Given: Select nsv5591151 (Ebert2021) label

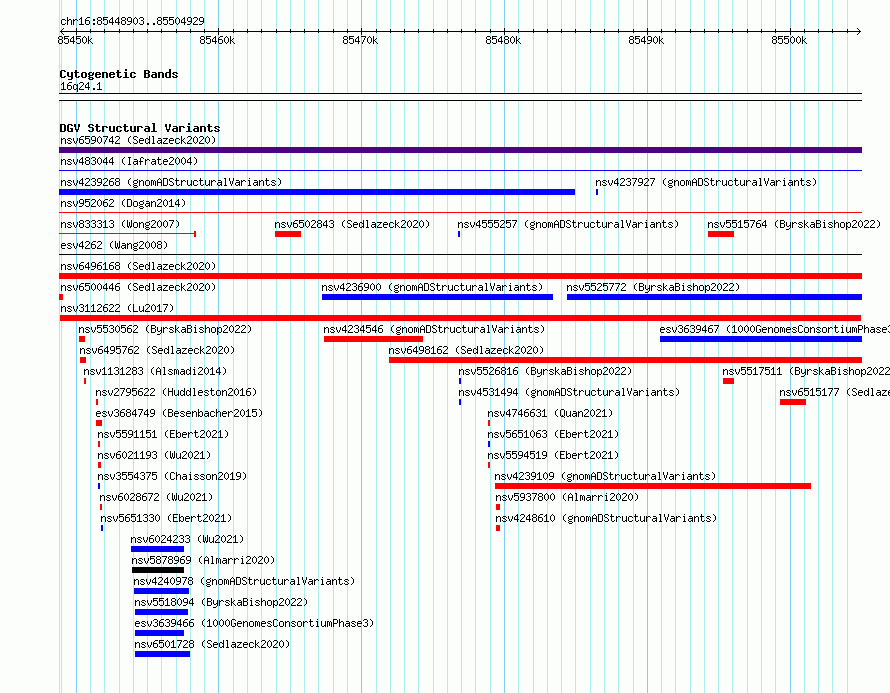Looking at the screenshot, I should click(163, 434).
